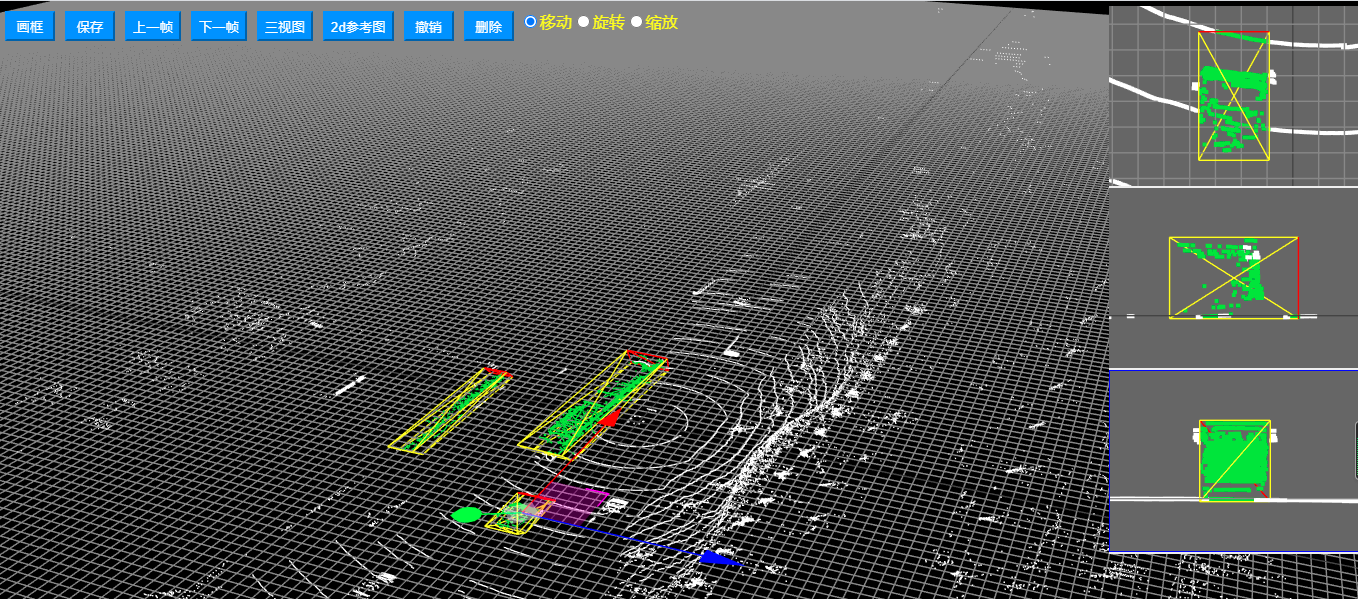Select the large center yellow bounding box
Viewport: 1358px width, 599px height.
coord(590,408)
